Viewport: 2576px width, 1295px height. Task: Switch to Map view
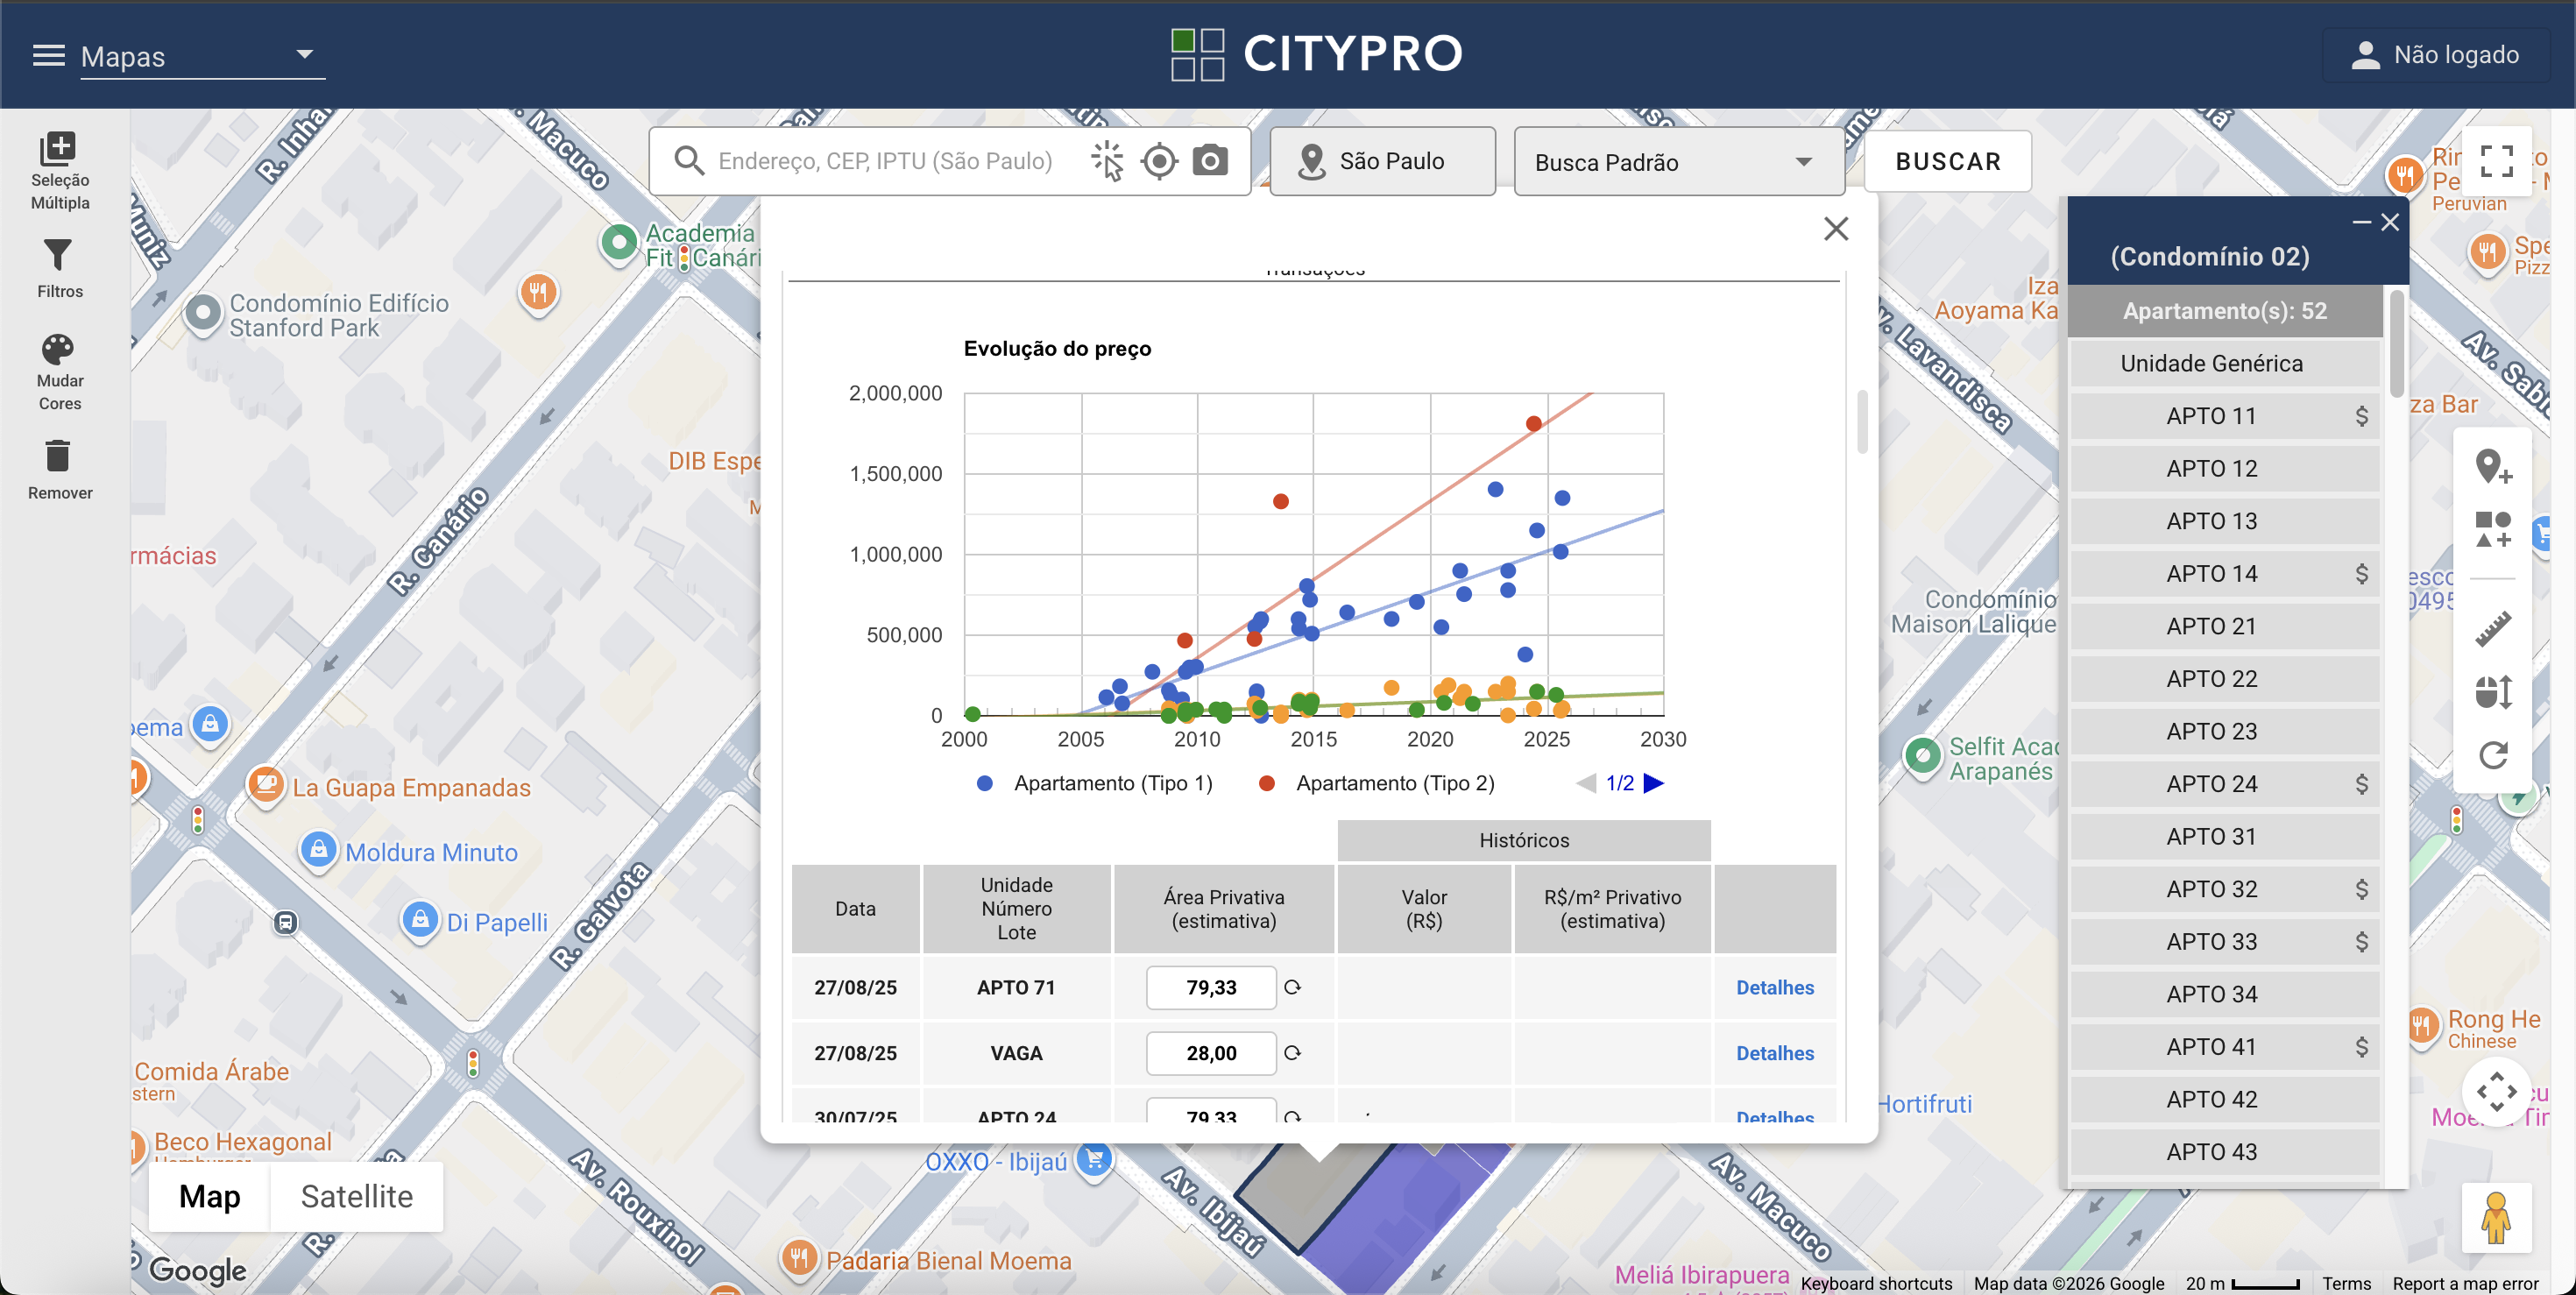coord(209,1197)
